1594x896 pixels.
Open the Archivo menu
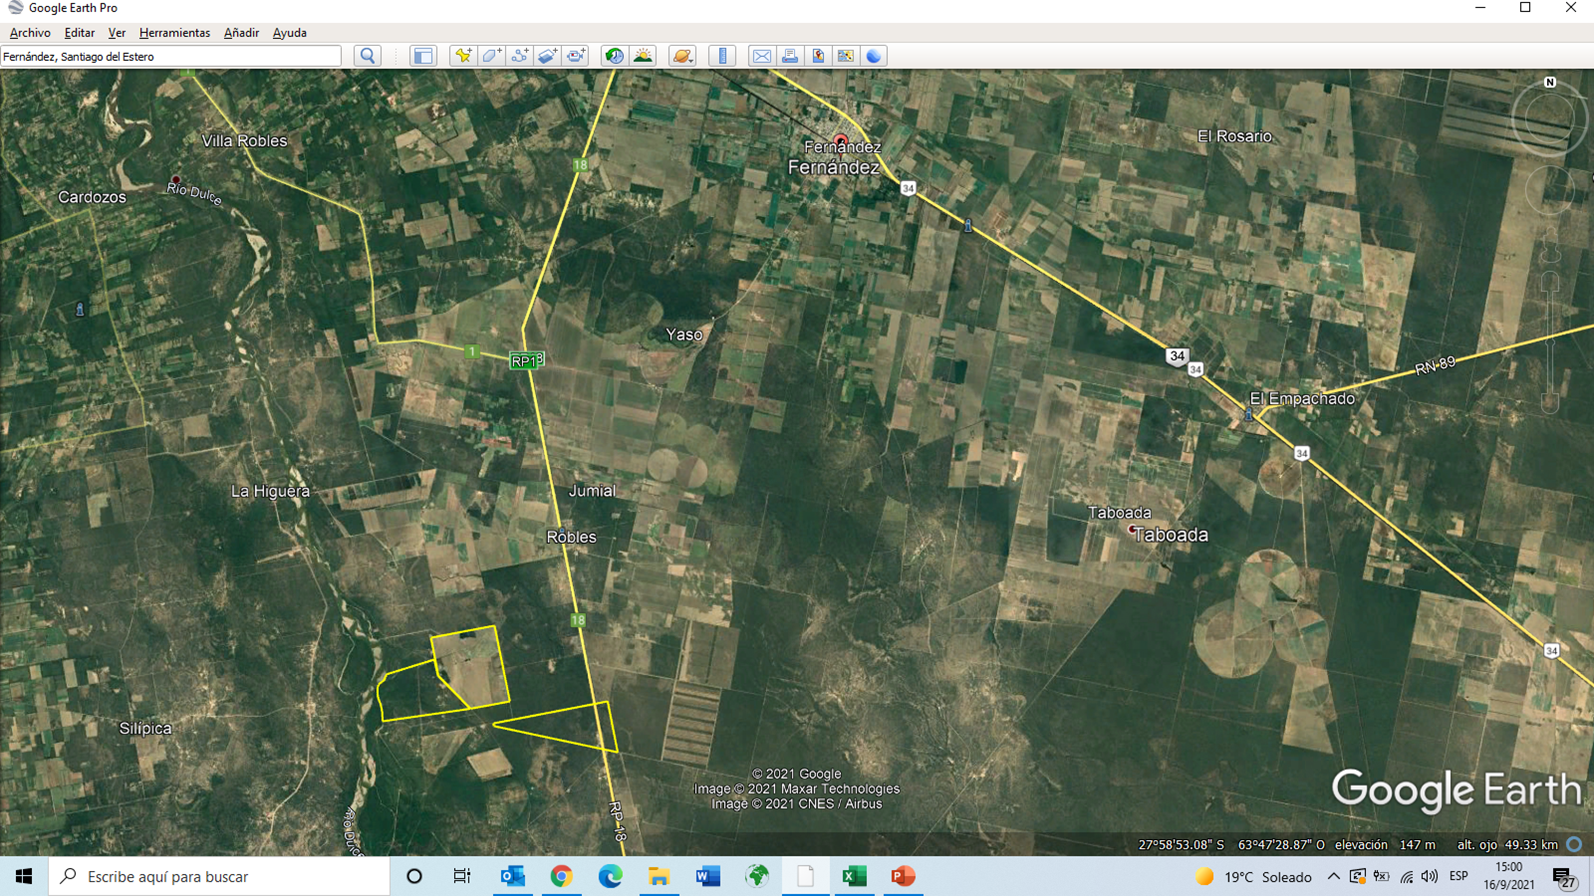point(30,33)
